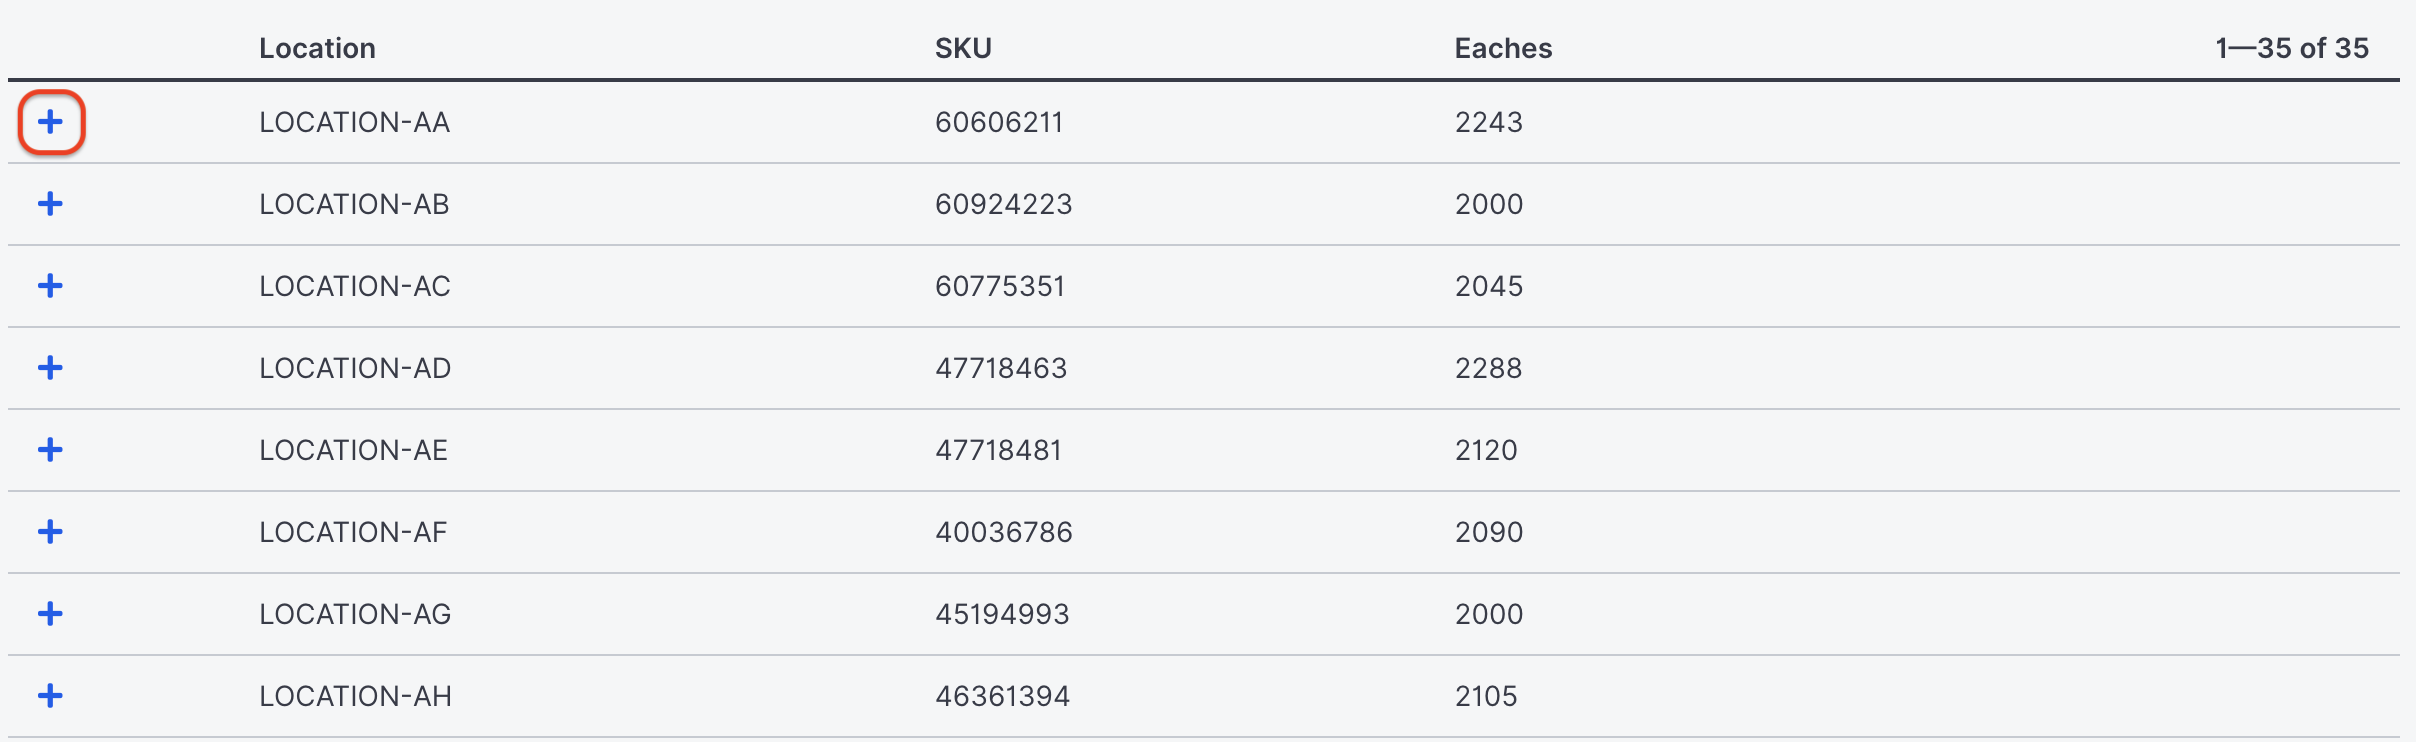Screen dimensions: 2416x742
Task: Expand the LOCATION-AA row plus icon
Action: [x=50, y=122]
